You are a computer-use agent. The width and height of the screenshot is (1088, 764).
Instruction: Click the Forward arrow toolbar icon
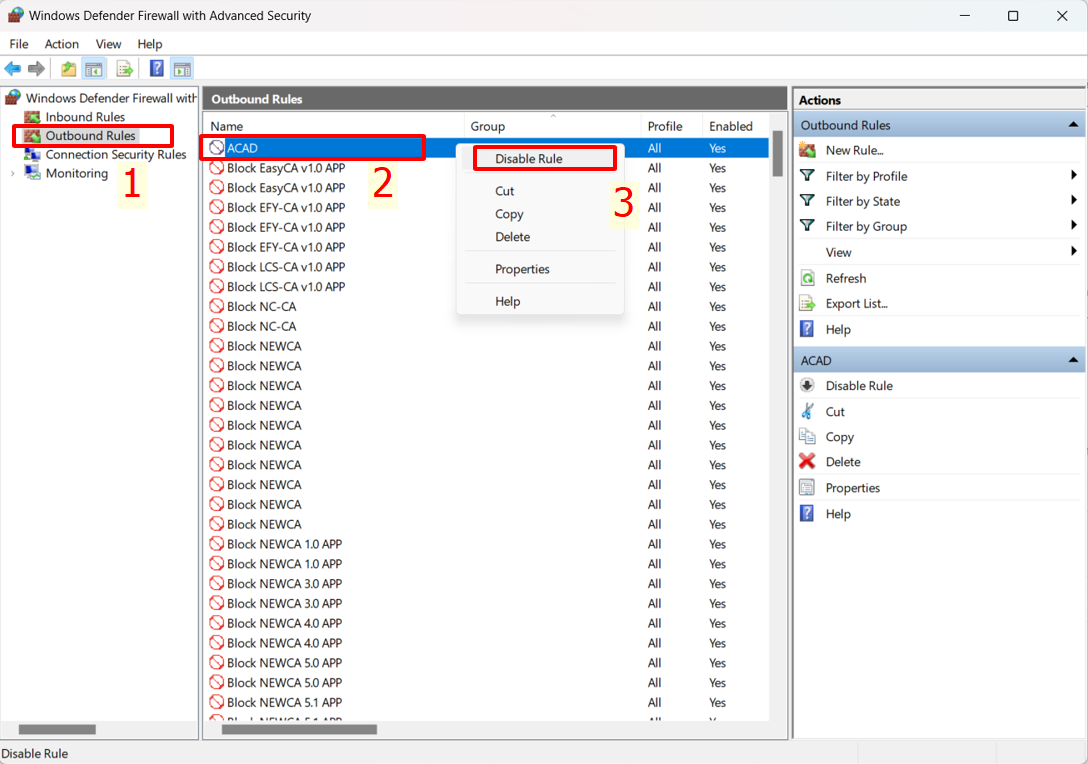(x=36, y=69)
